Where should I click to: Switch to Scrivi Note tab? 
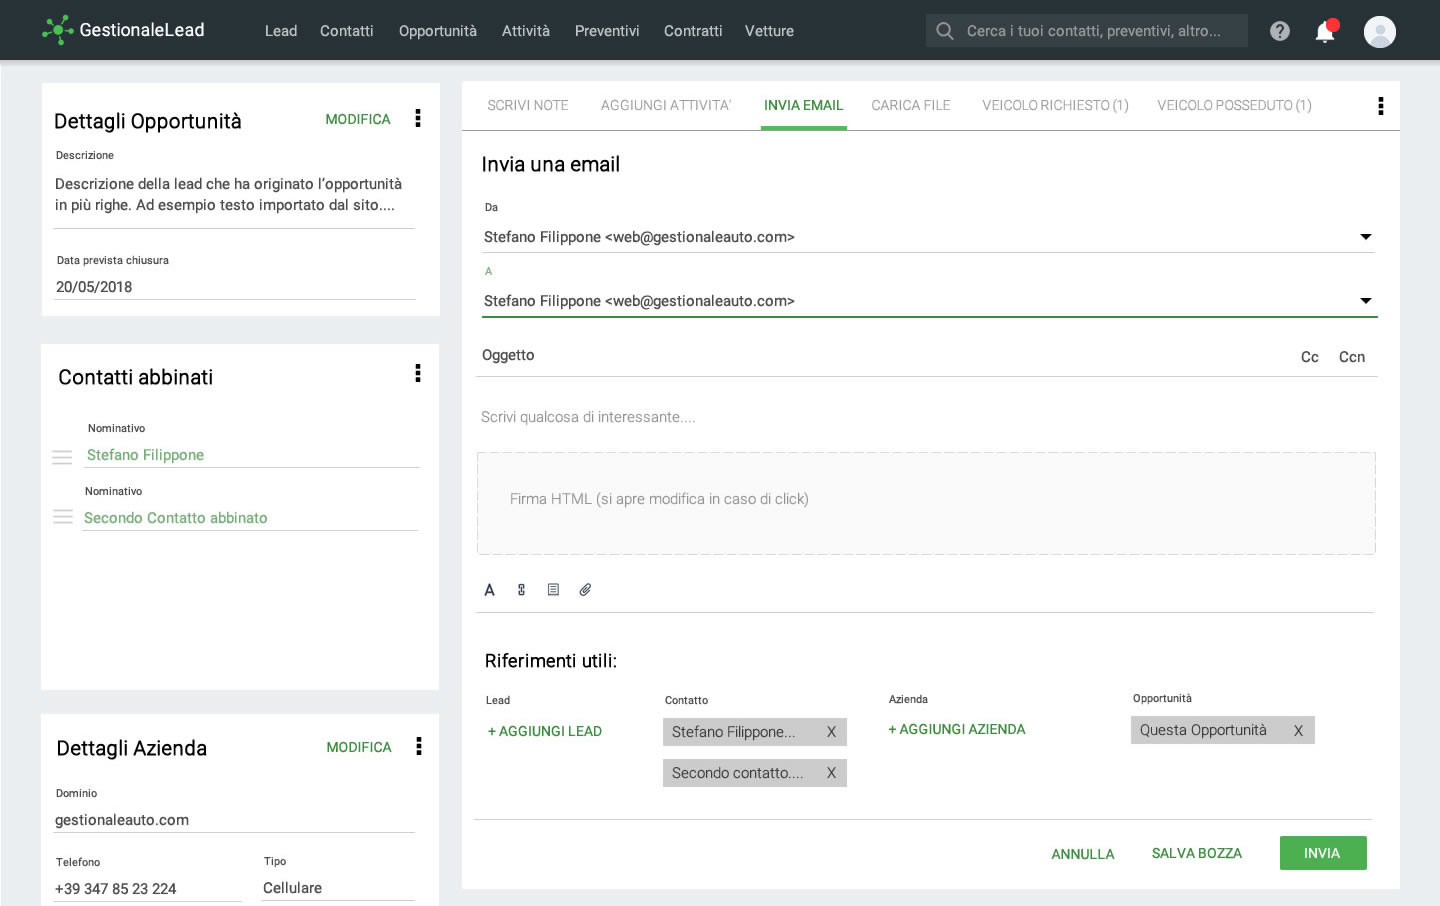point(528,105)
